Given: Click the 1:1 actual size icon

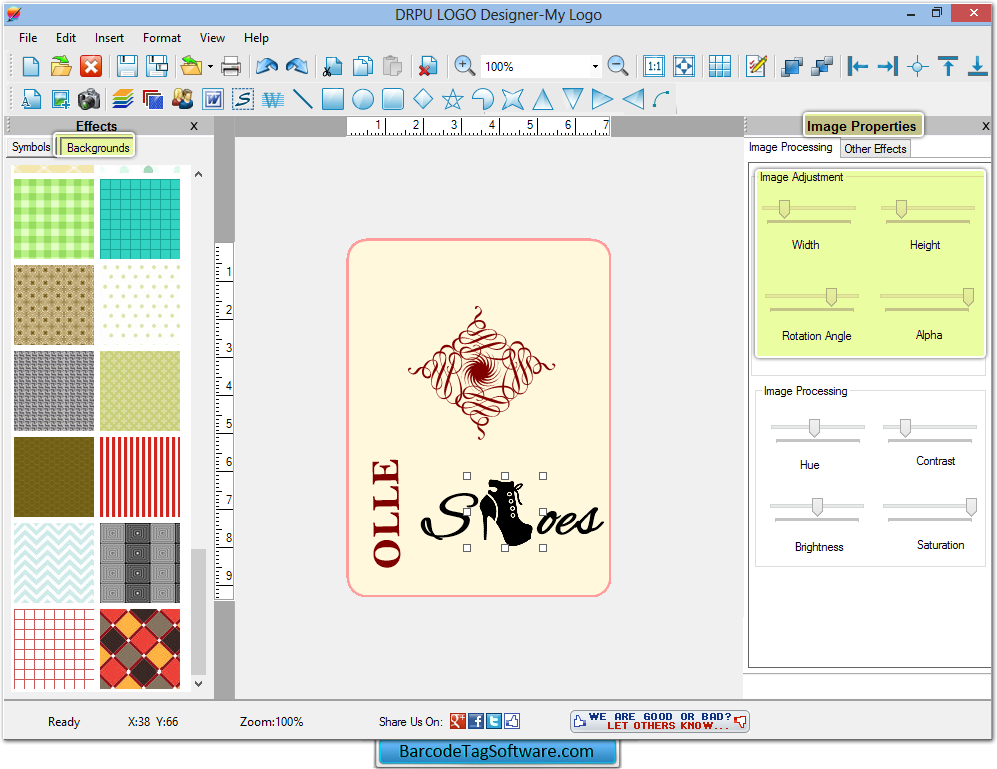Looking at the screenshot, I should 654,66.
